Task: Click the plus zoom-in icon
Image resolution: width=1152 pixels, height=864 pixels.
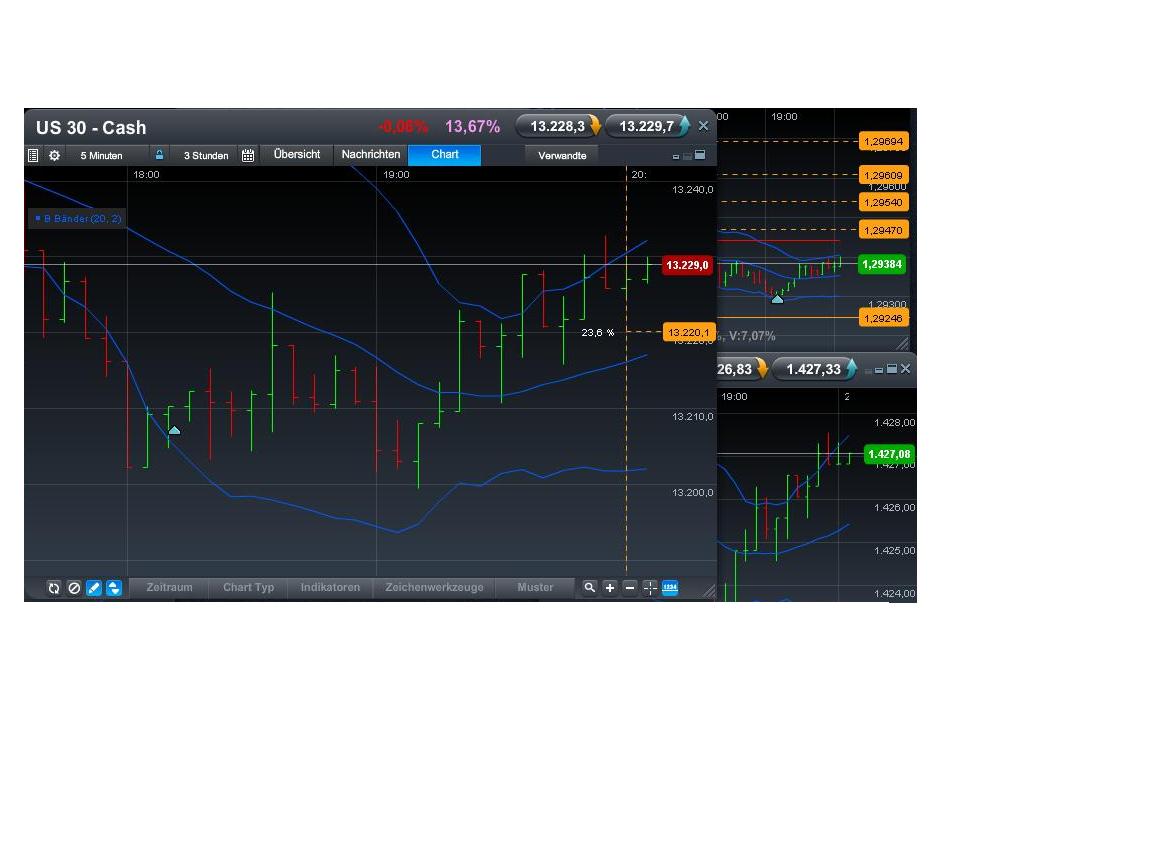Action: coord(610,588)
